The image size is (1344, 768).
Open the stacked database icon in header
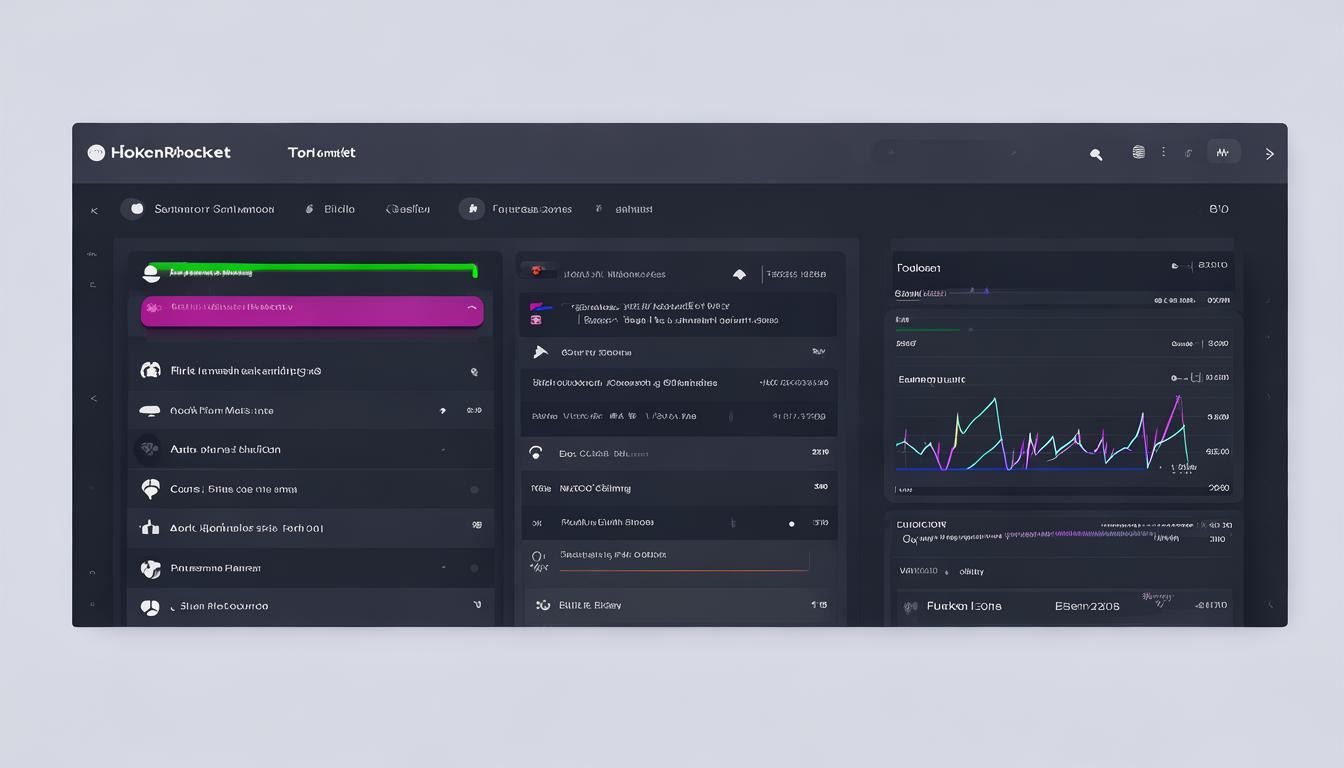(x=1138, y=153)
